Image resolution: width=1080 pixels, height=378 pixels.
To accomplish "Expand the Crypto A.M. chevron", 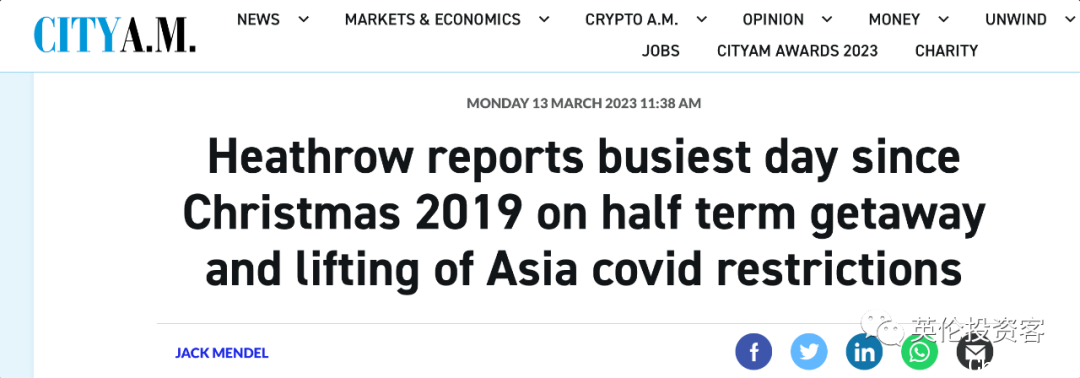I will 701,20.
